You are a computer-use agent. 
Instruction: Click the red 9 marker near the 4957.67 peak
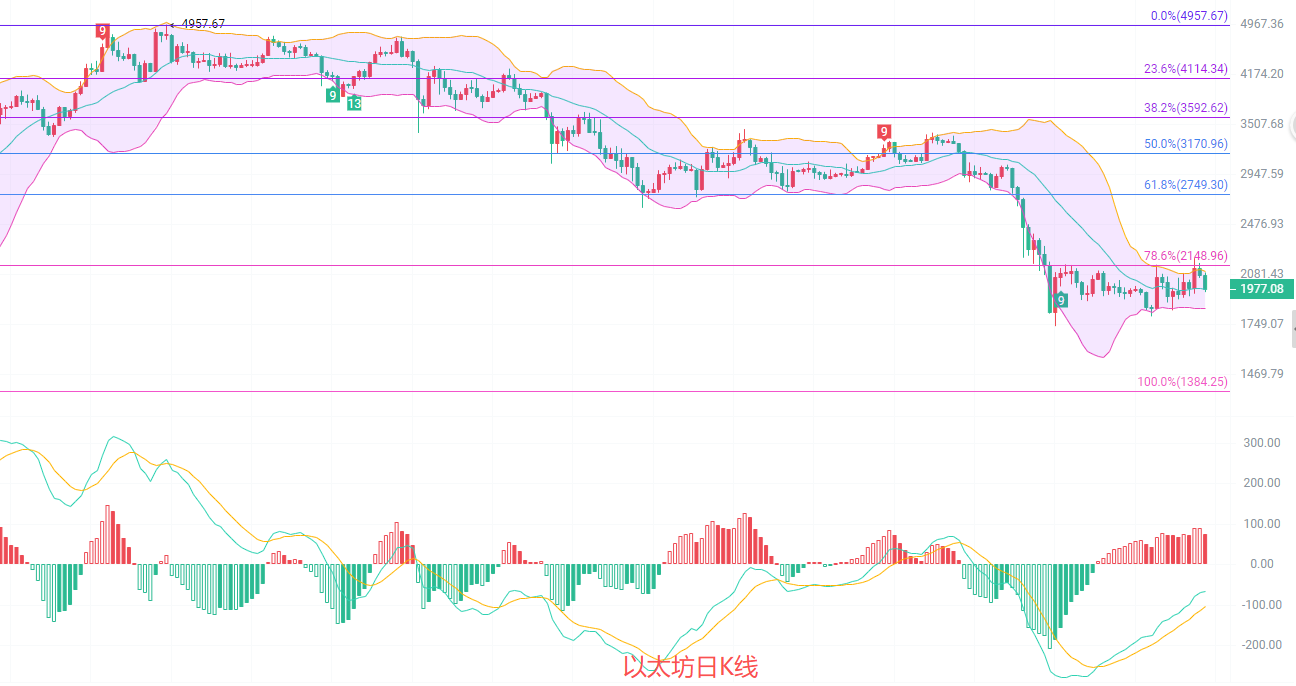pyautogui.click(x=102, y=31)
